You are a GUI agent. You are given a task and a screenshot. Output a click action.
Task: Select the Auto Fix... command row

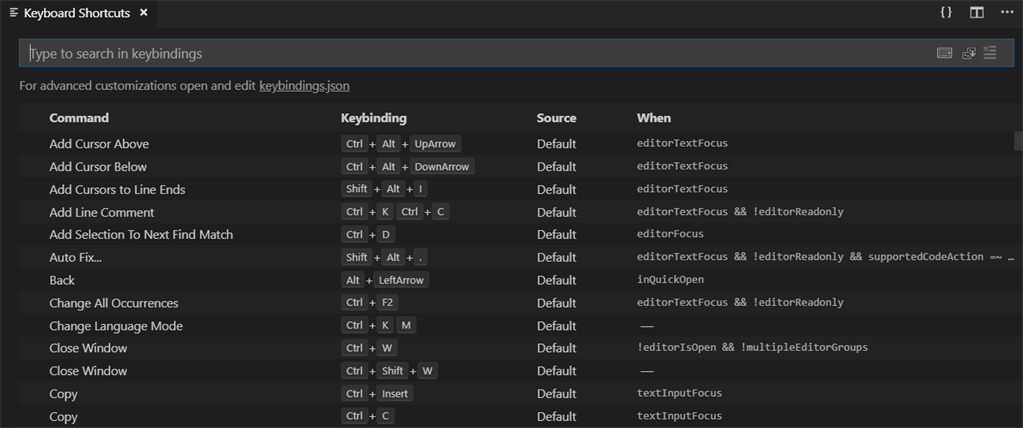pos(76,258)
